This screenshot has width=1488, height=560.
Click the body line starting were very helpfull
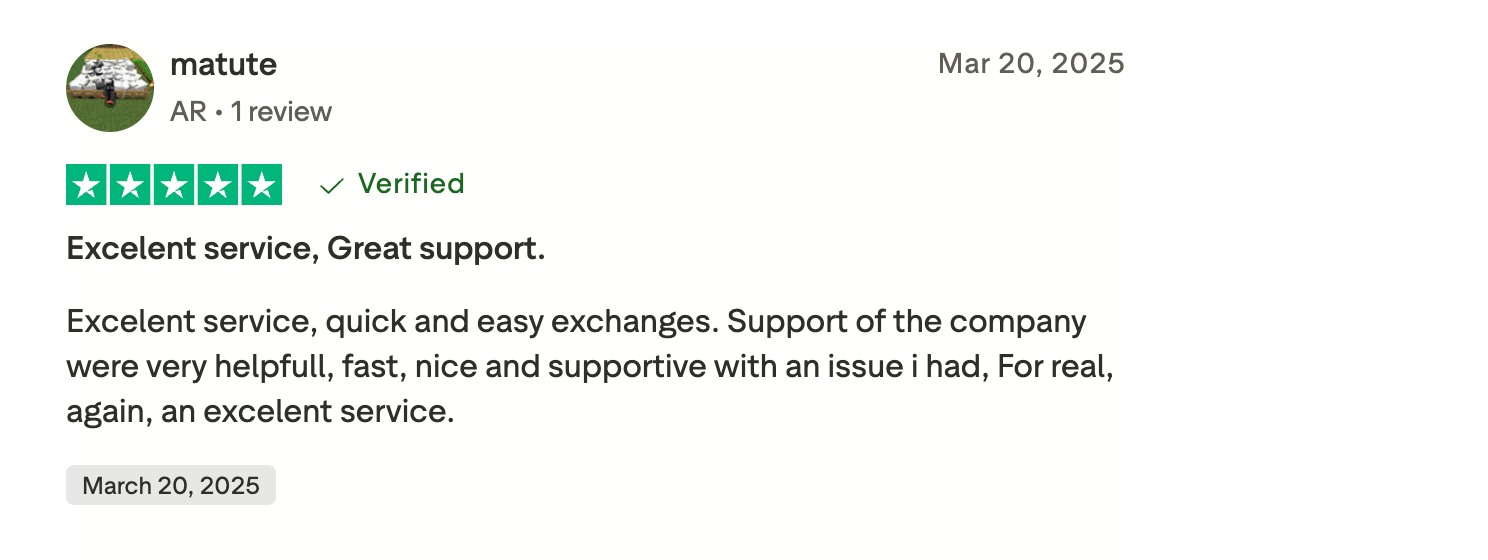click(590, 366)
